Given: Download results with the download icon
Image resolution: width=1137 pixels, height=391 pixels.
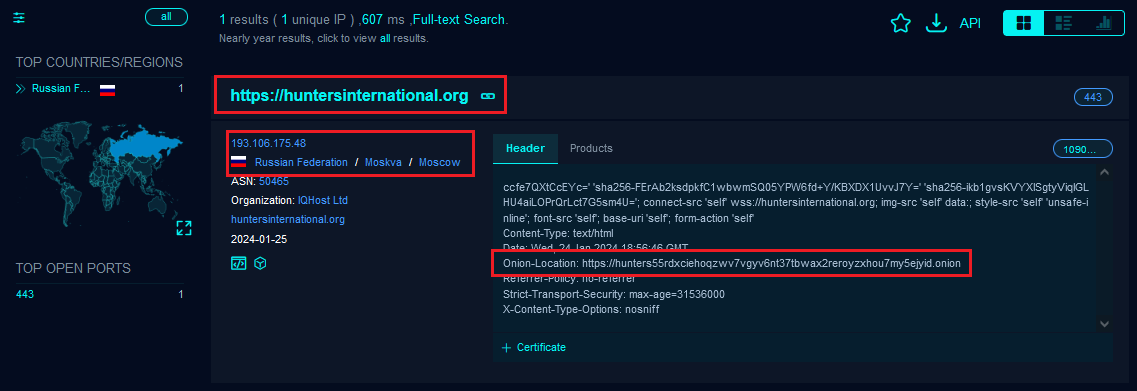Looking at the screenshot, I should [x=937, y=23].
